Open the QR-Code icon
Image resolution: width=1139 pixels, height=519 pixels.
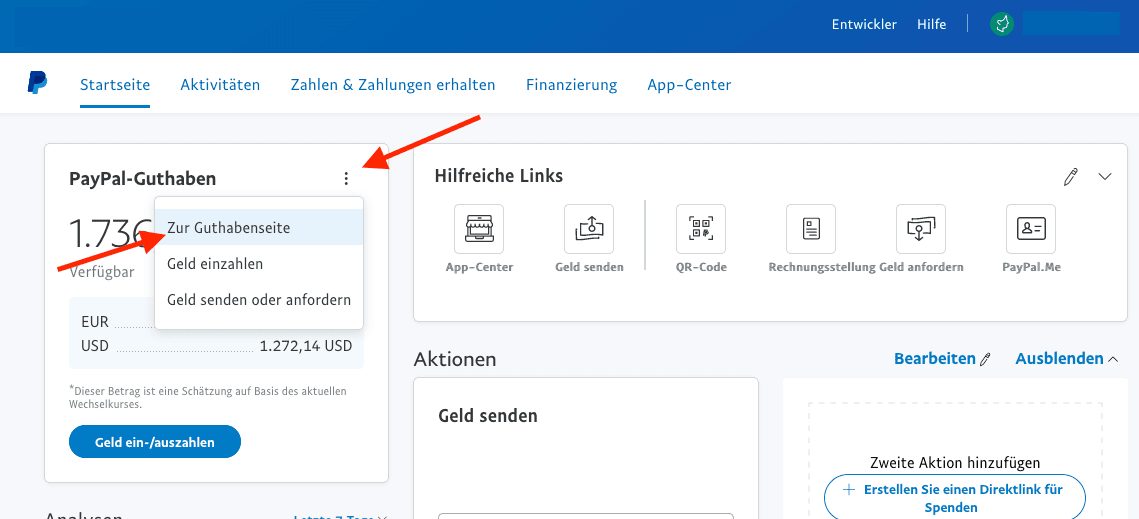pos(701,229)
